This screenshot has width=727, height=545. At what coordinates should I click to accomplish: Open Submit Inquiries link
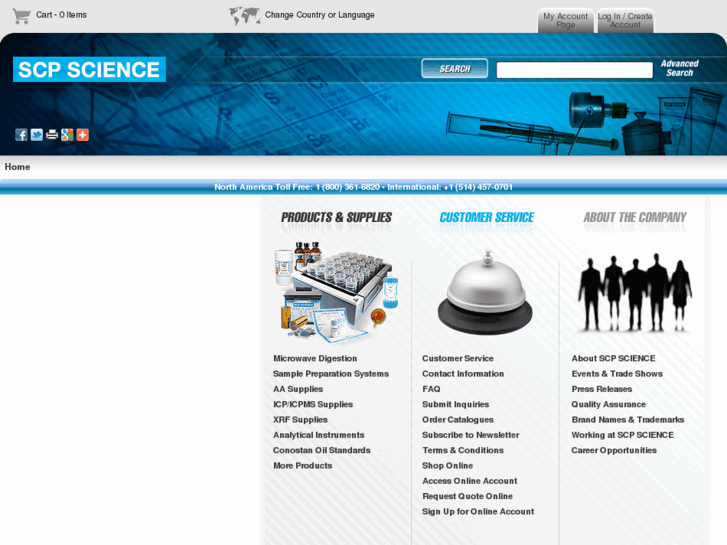point(455,404)
